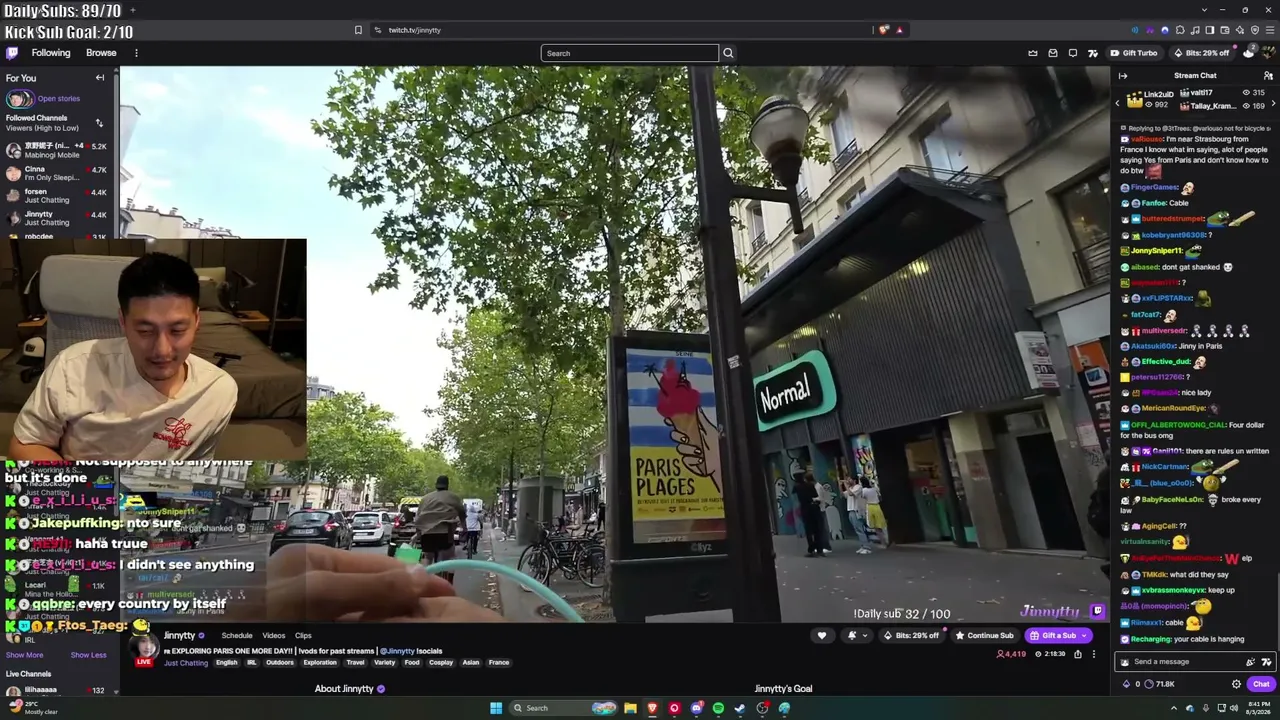Share the stream via share icon
The image size is (1280, 720).
click(1077, 654)
